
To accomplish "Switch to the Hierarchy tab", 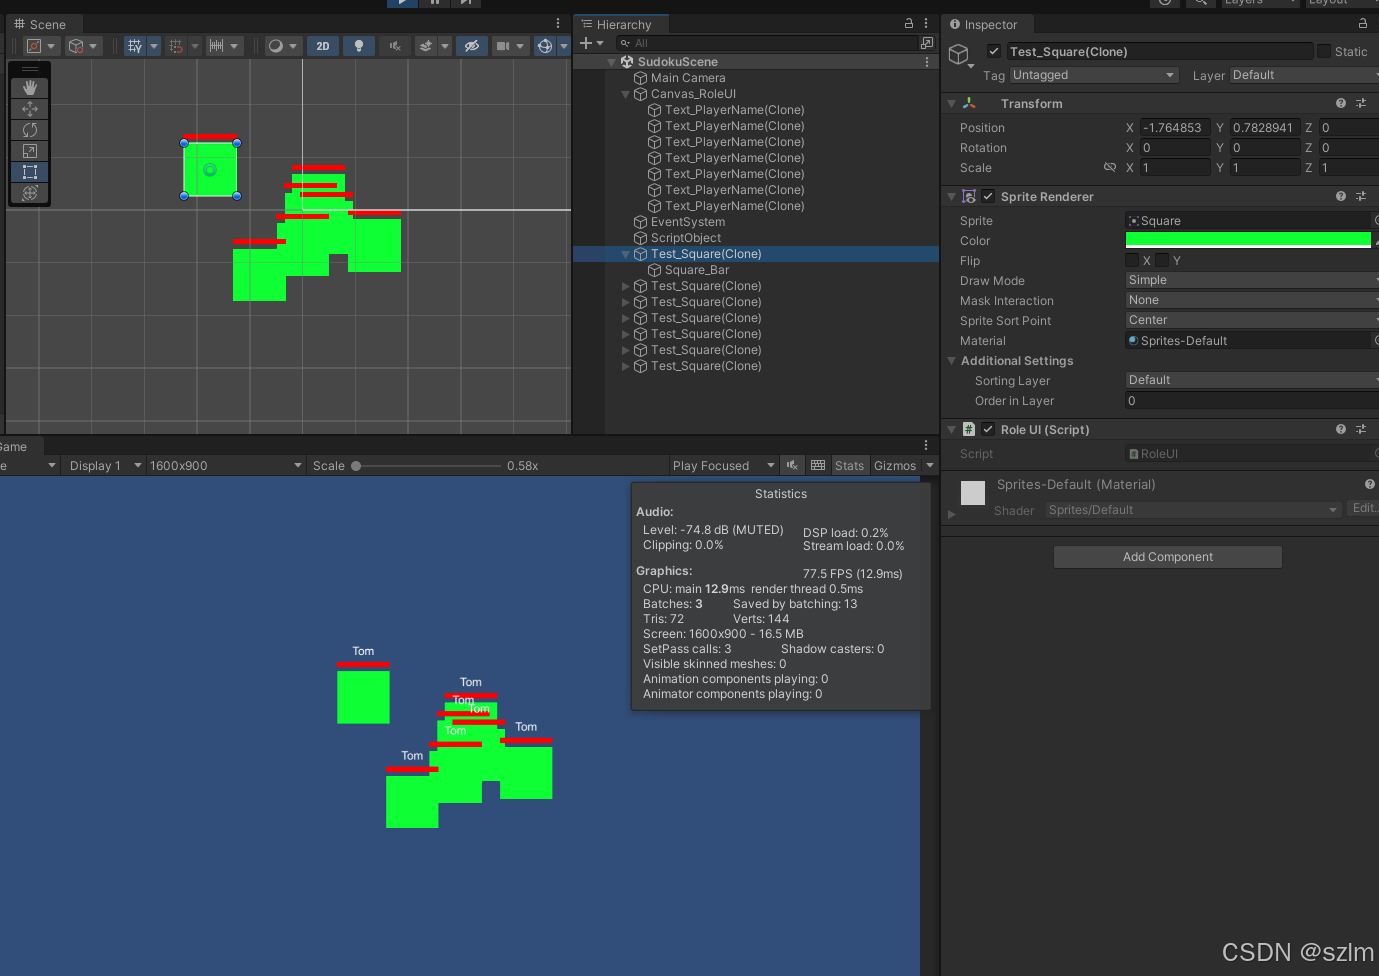I will click(620, 23).
